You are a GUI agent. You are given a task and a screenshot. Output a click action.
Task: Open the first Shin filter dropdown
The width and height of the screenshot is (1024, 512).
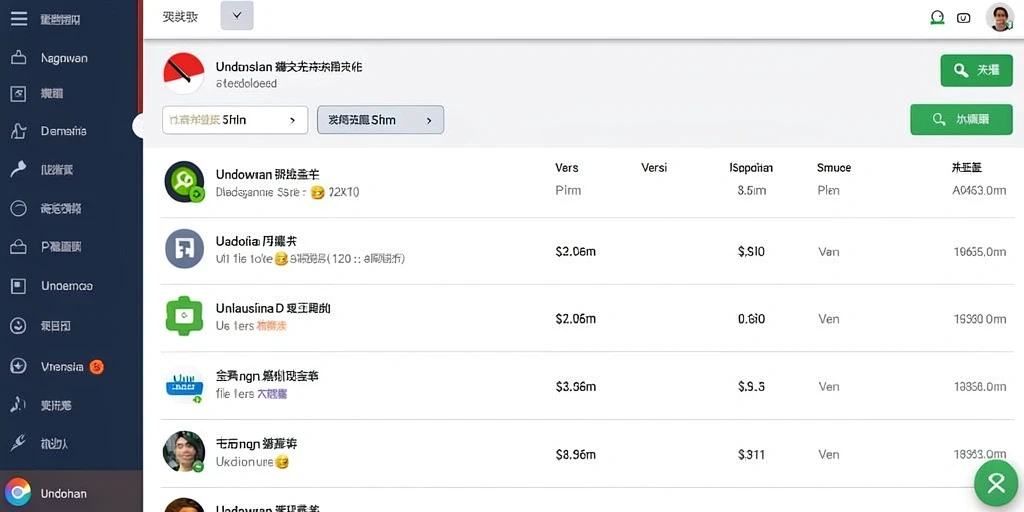coord(235,120)
